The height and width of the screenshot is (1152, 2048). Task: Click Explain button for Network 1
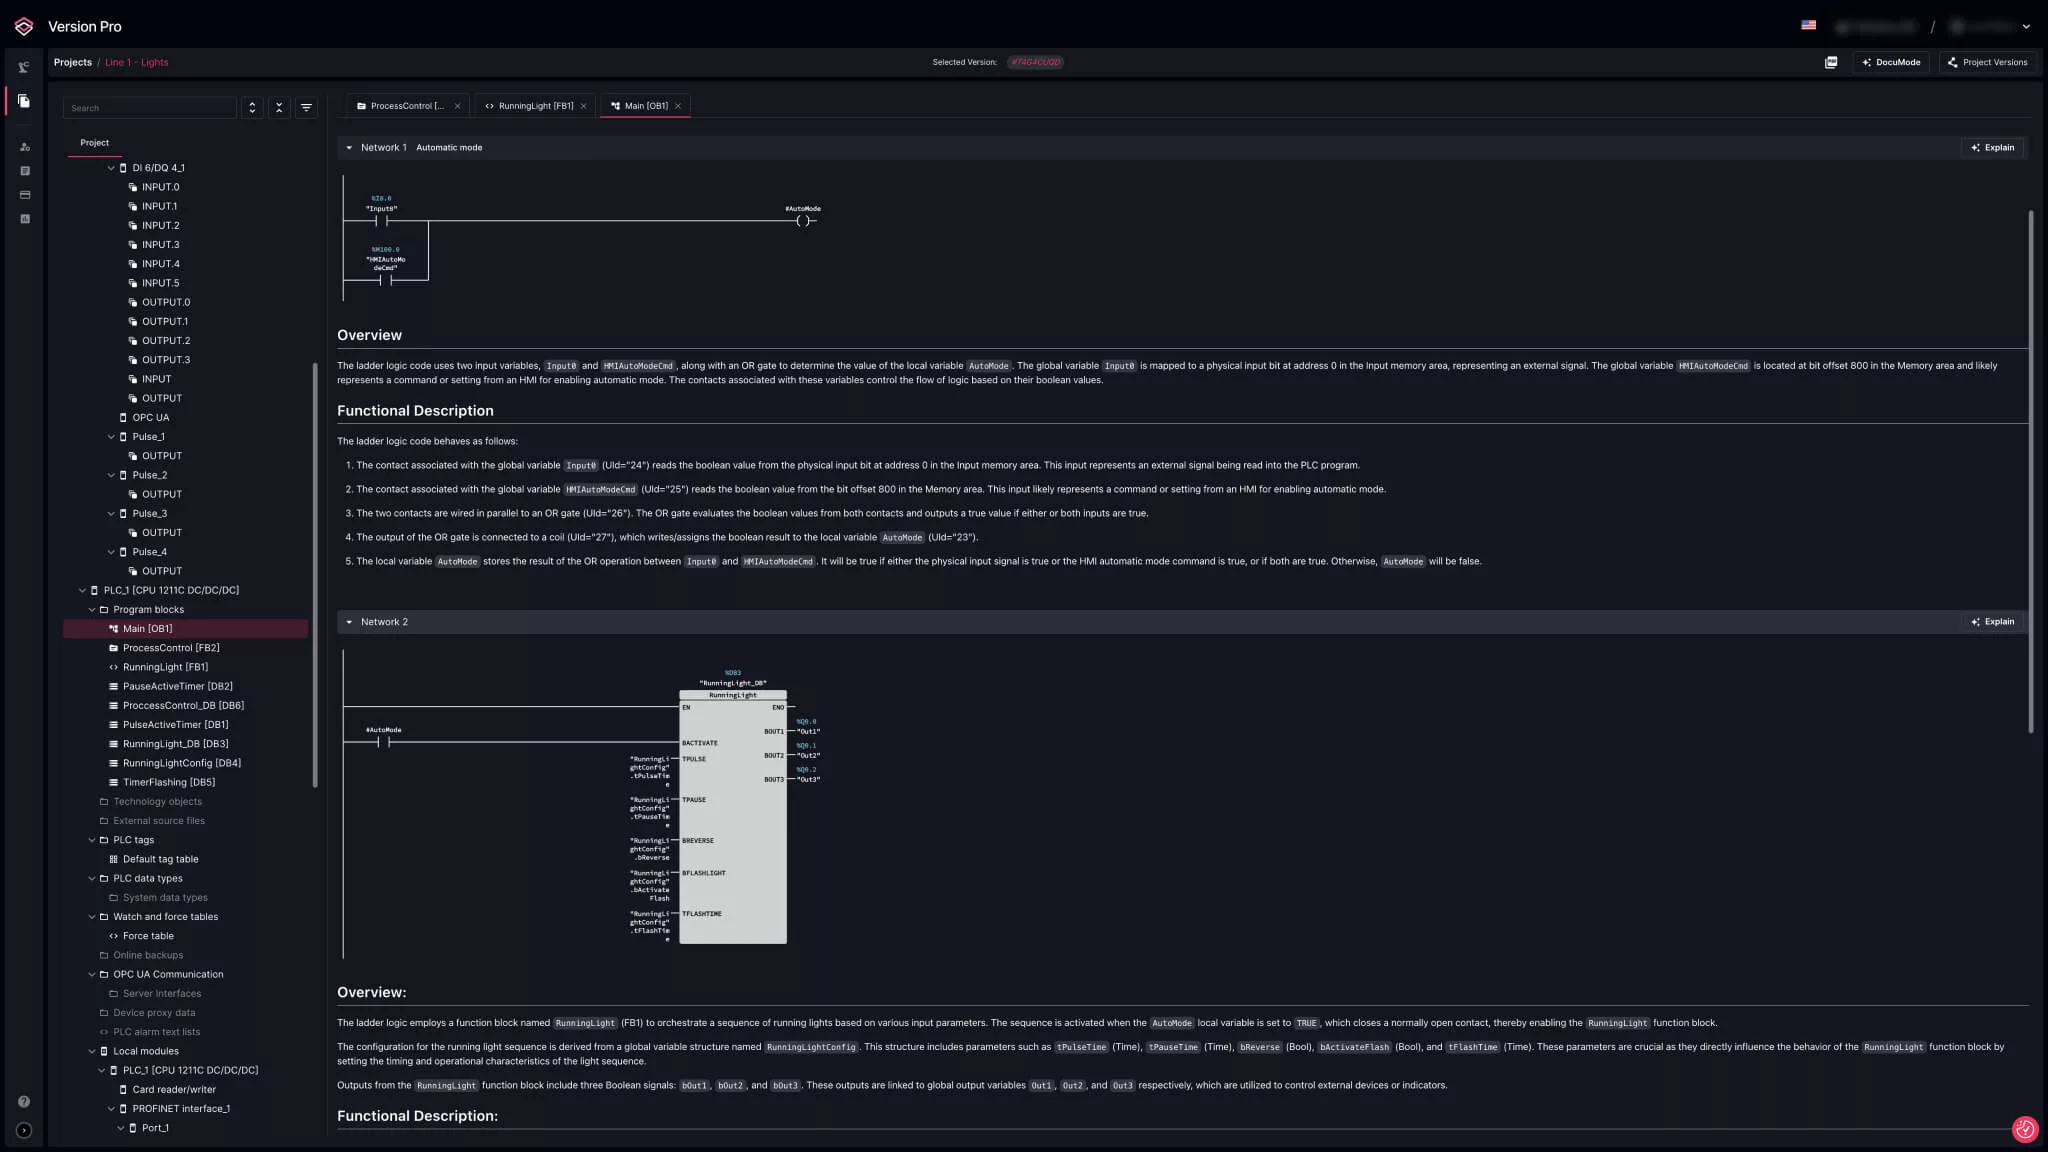(x=1992, y=148)
